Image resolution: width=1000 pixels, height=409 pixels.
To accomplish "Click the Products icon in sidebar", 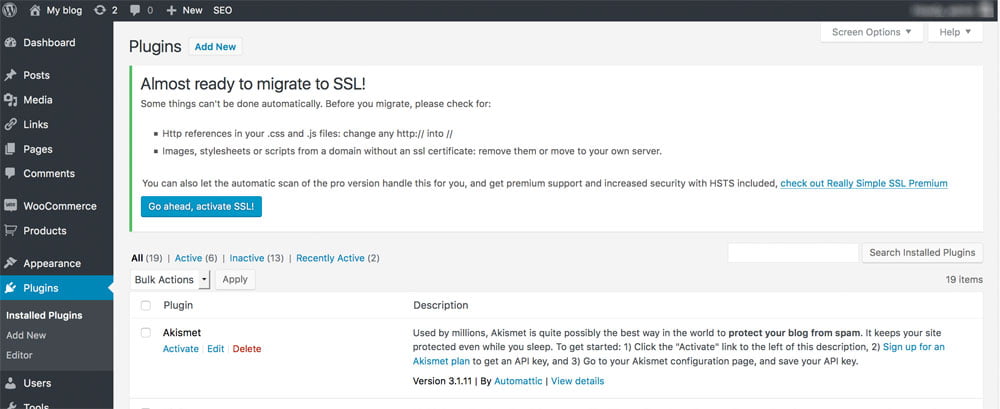I will [x=10, y=230].
